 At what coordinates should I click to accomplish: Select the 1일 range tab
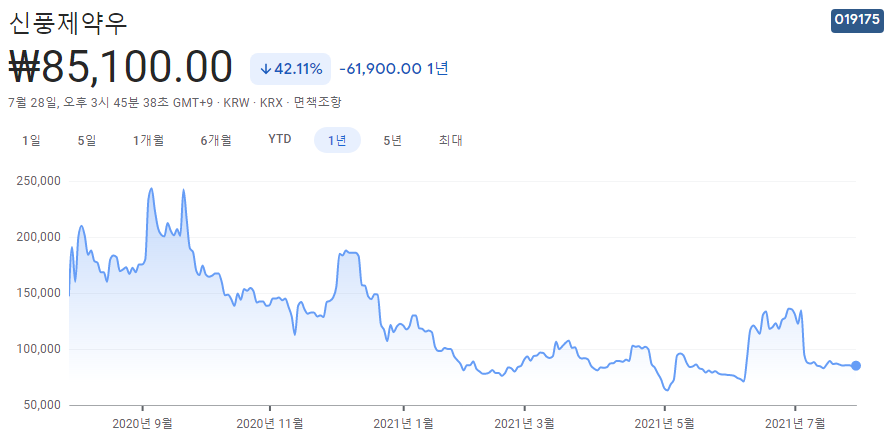point(31,140)
